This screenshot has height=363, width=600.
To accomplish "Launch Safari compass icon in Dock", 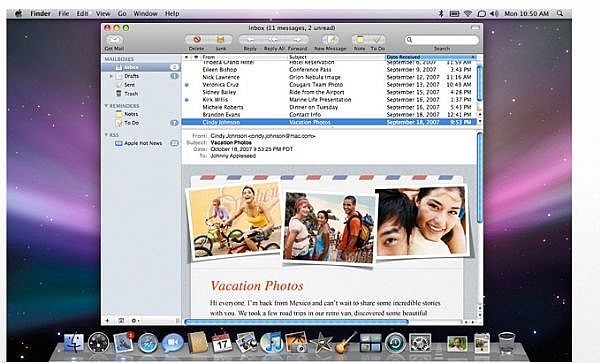I will pyautogui.click(x=148, y=343).
